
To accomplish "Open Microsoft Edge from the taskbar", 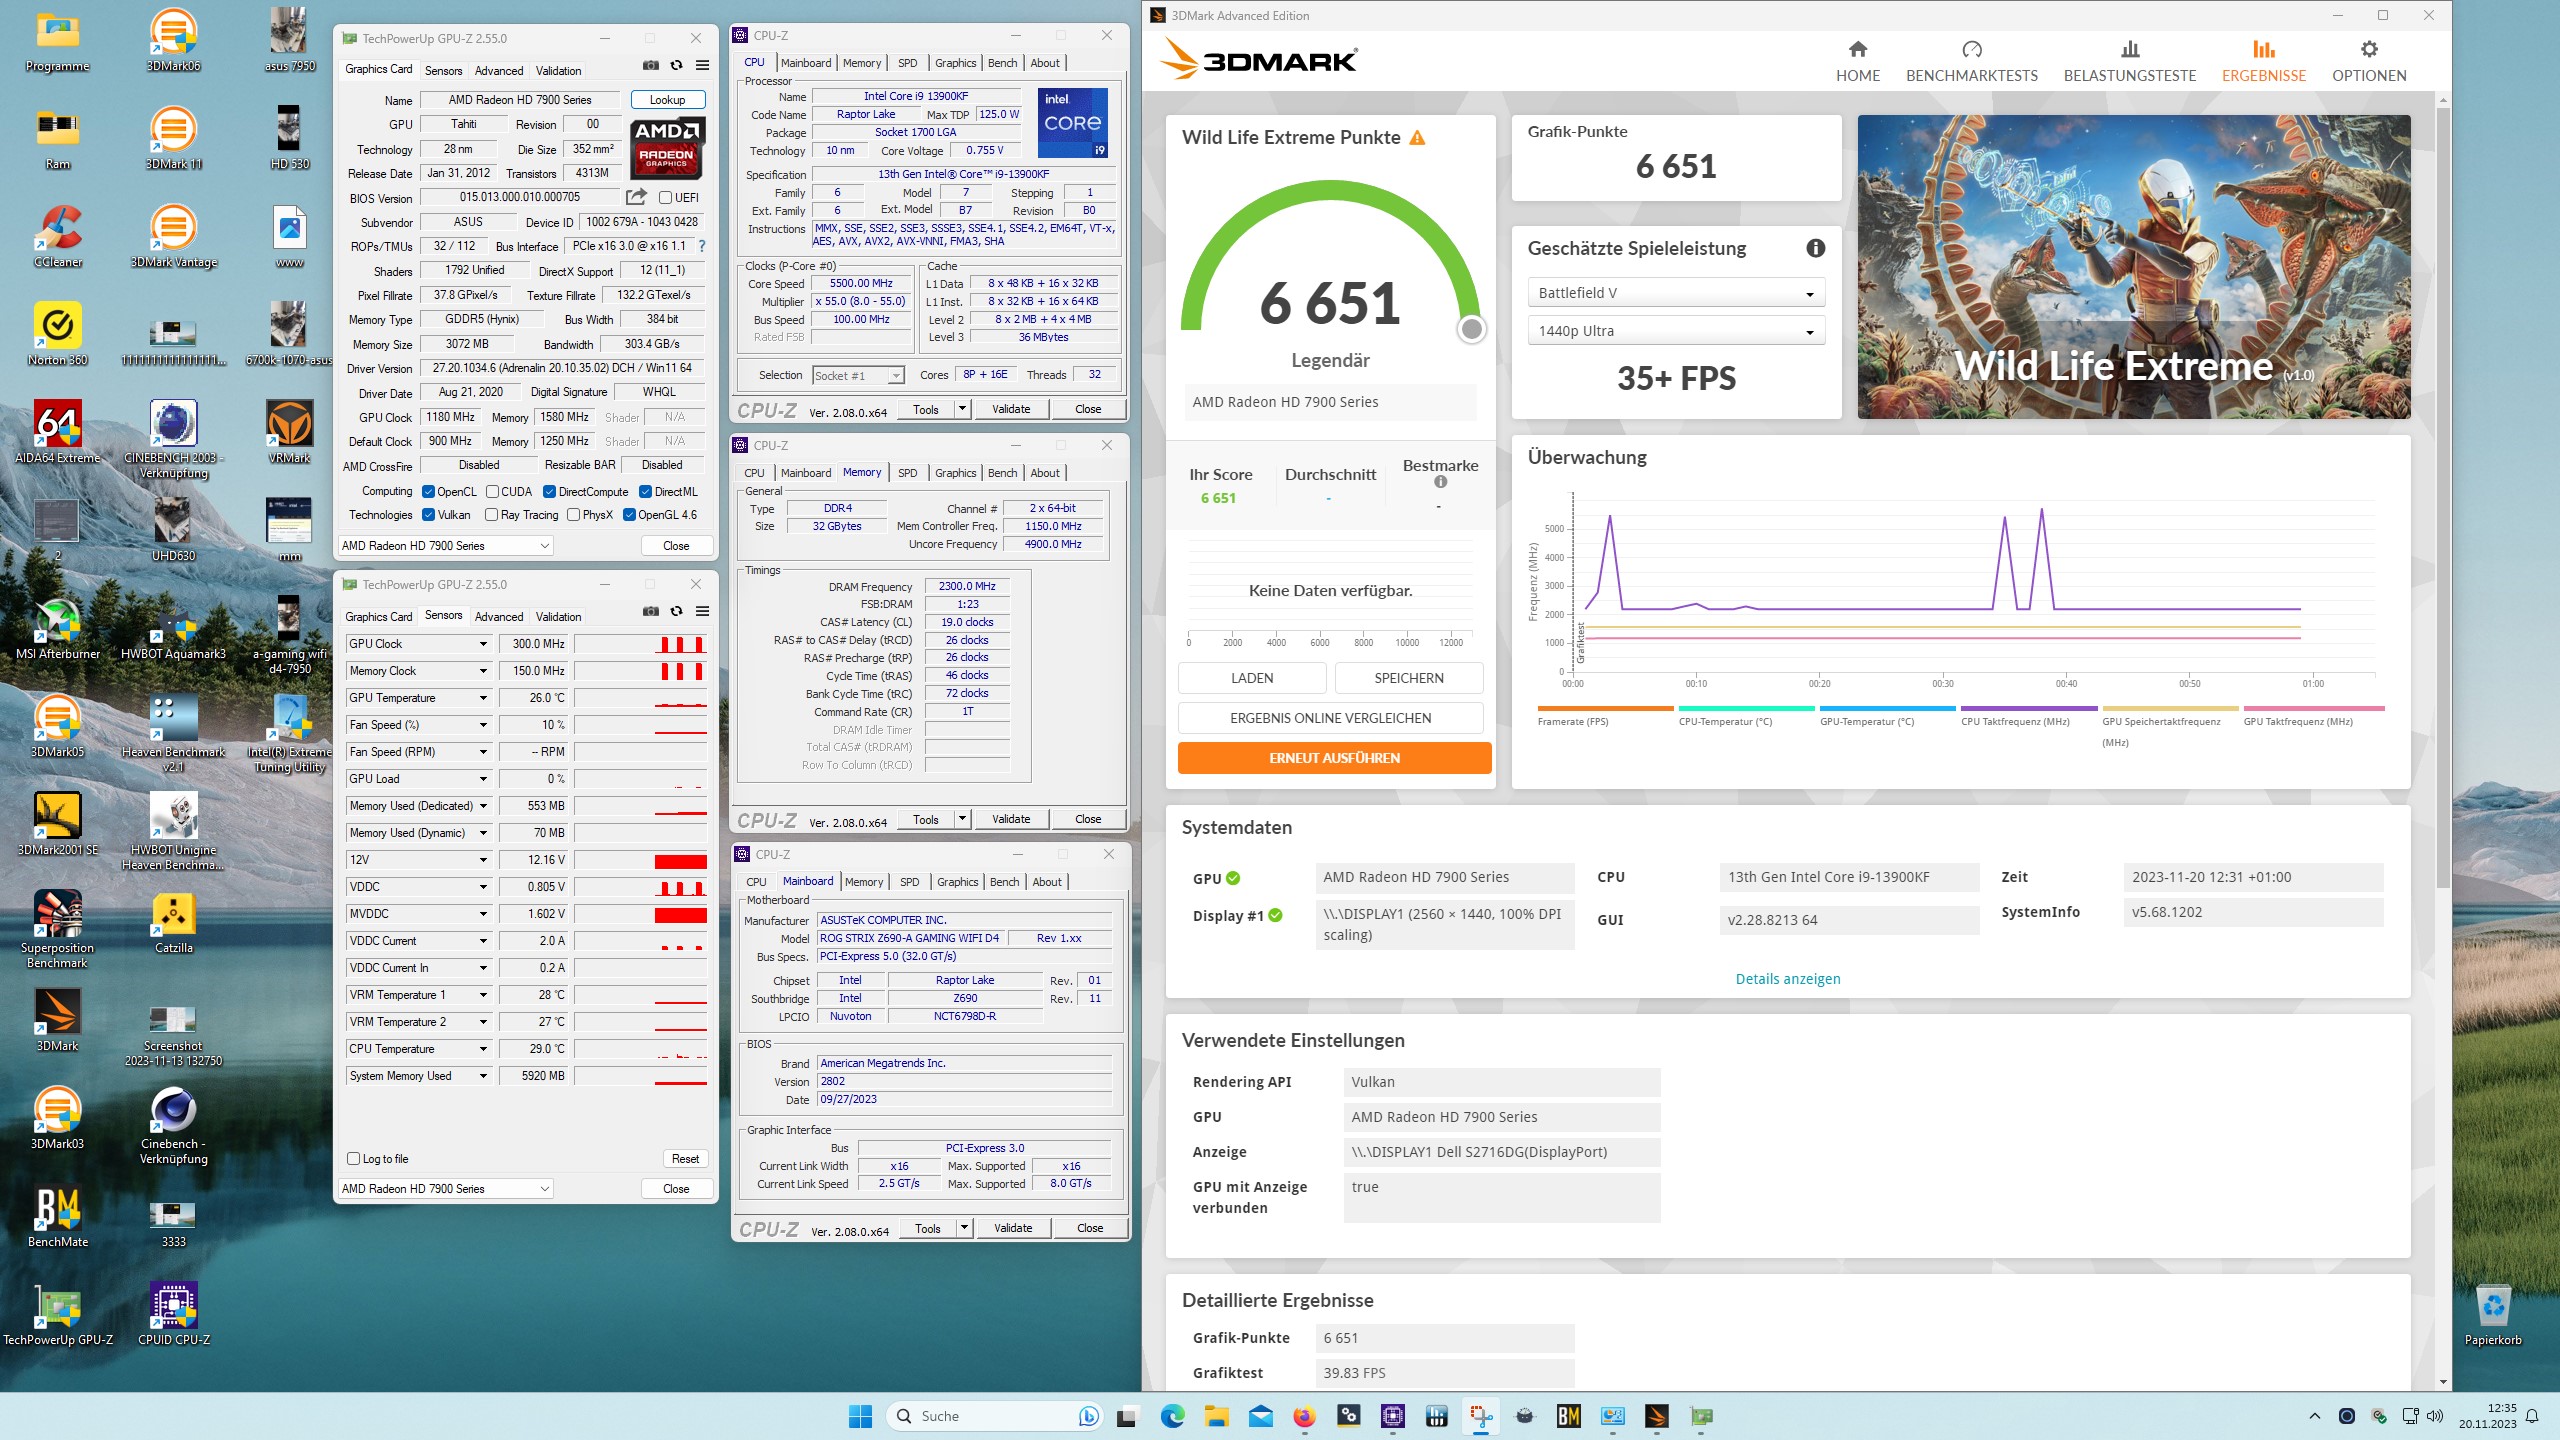I will point(1172,1416).
